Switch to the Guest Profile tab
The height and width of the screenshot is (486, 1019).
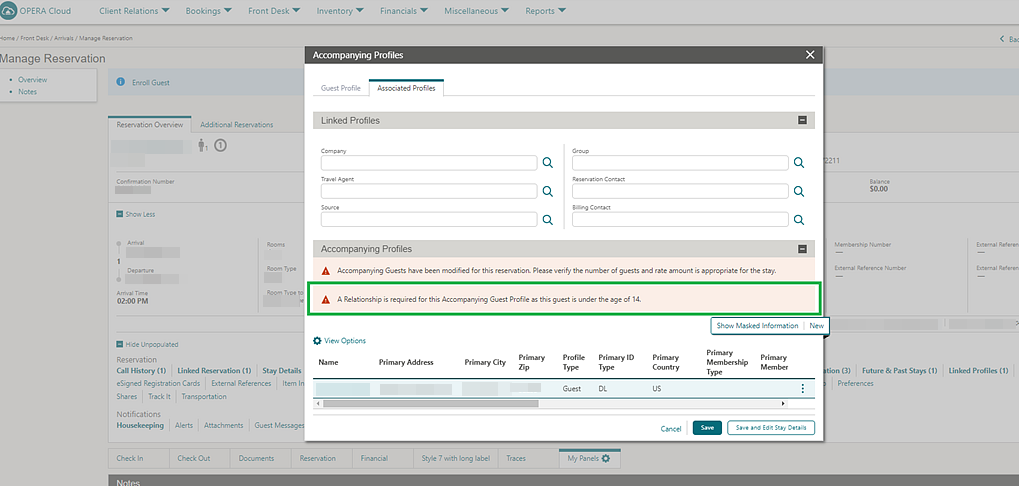coord(341,88)
